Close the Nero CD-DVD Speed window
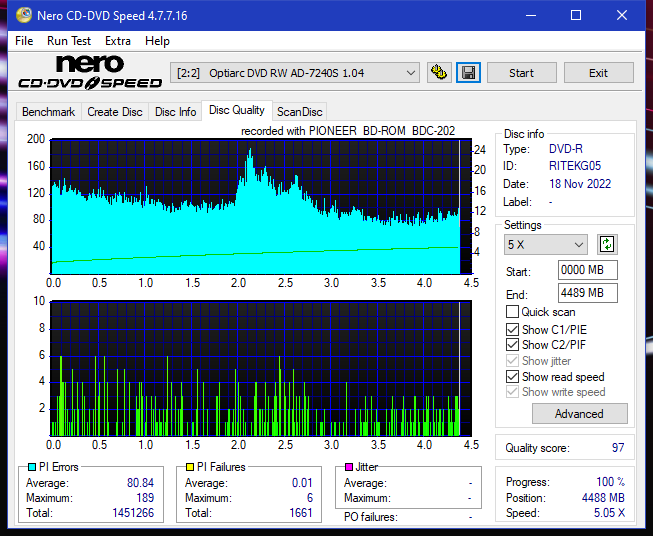The image size is (653, 536). coord(622,15)
